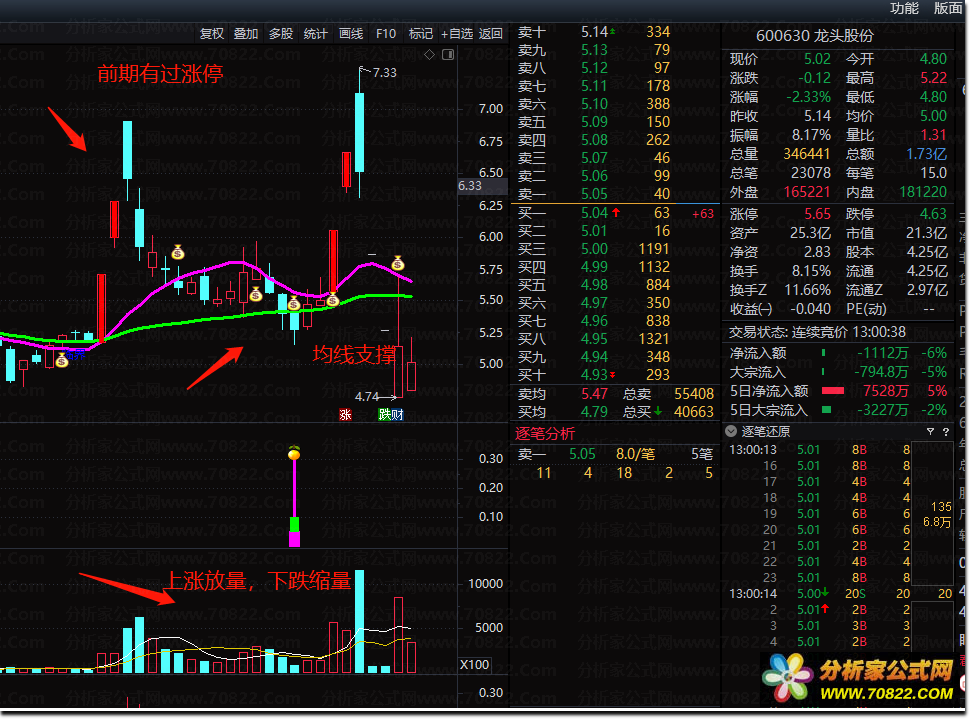
Task: Select the 多股 multi-stock view
Action: tap(281, 33)
